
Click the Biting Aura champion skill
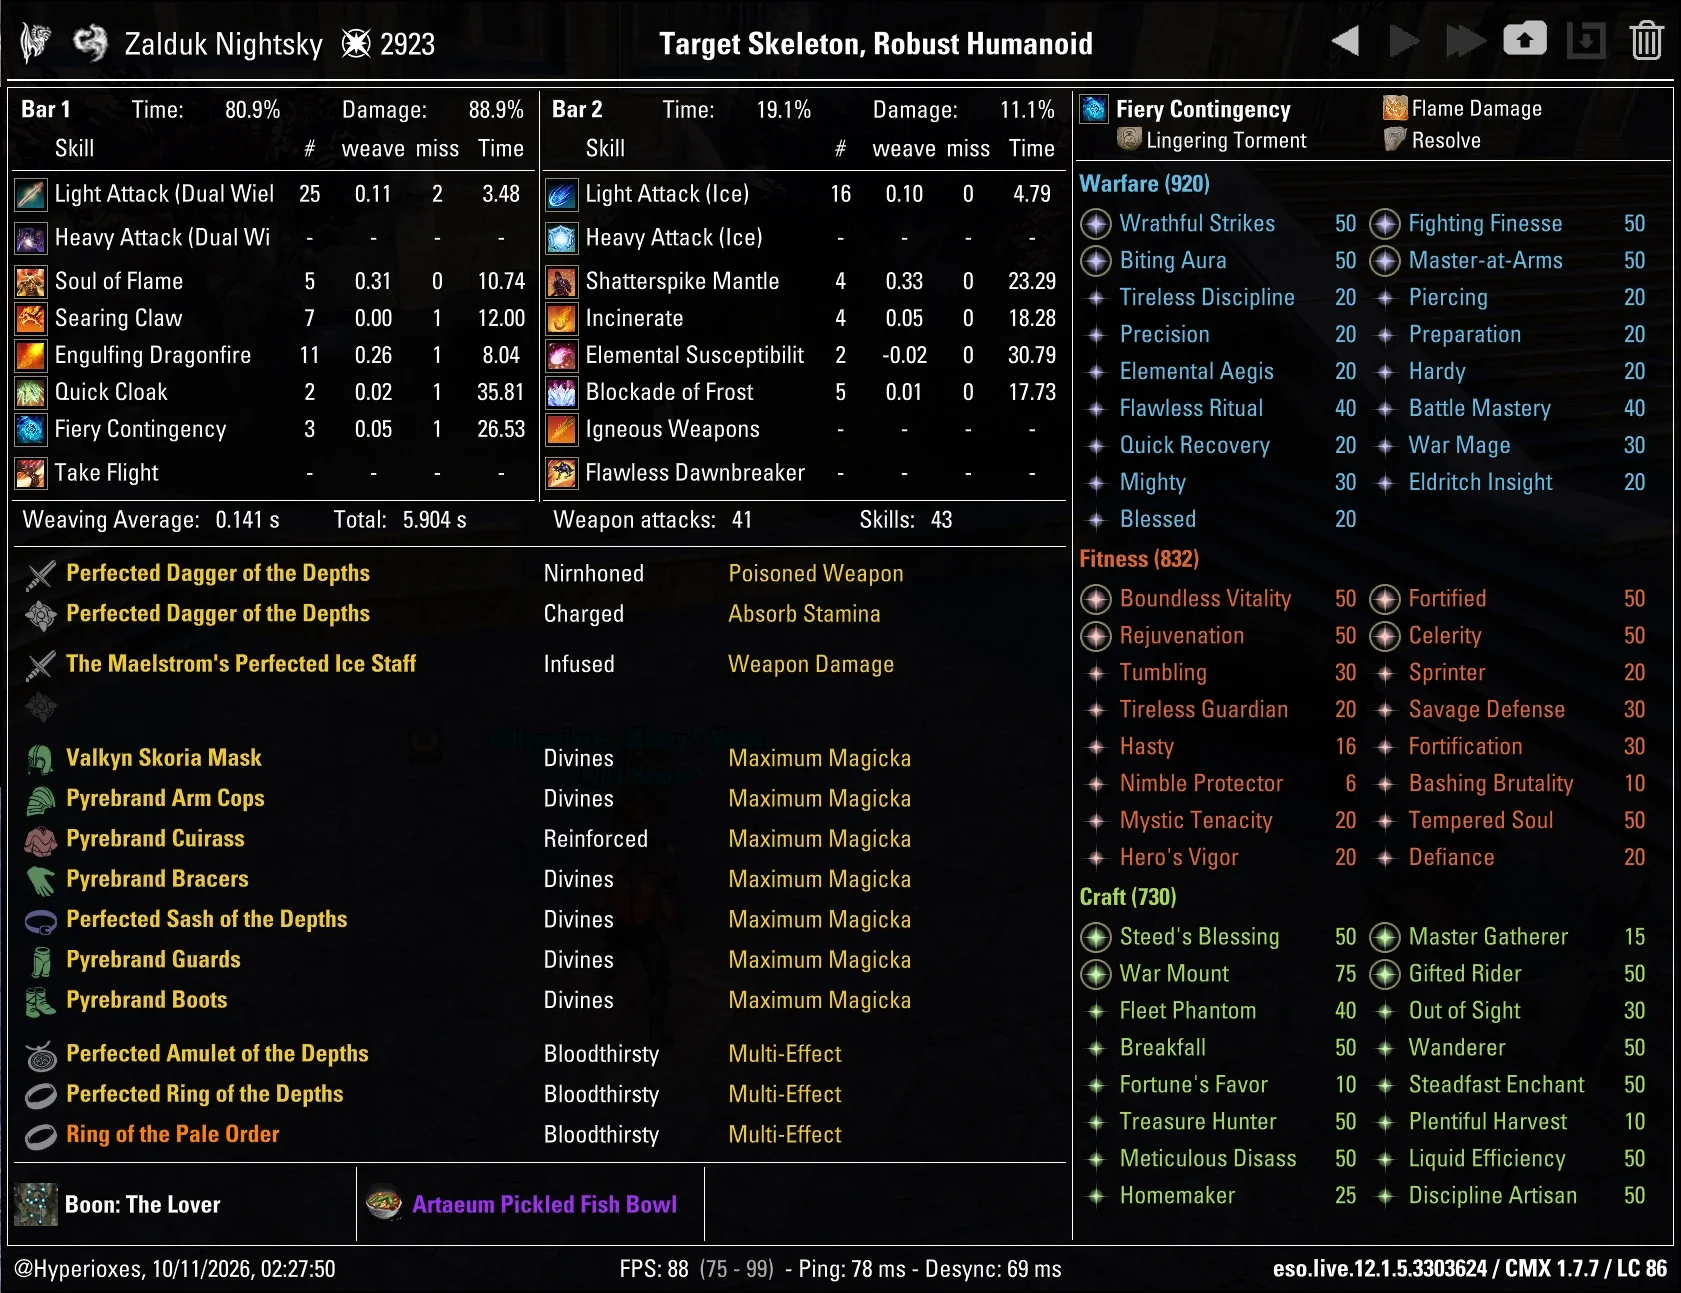[x=1173, y=260]
